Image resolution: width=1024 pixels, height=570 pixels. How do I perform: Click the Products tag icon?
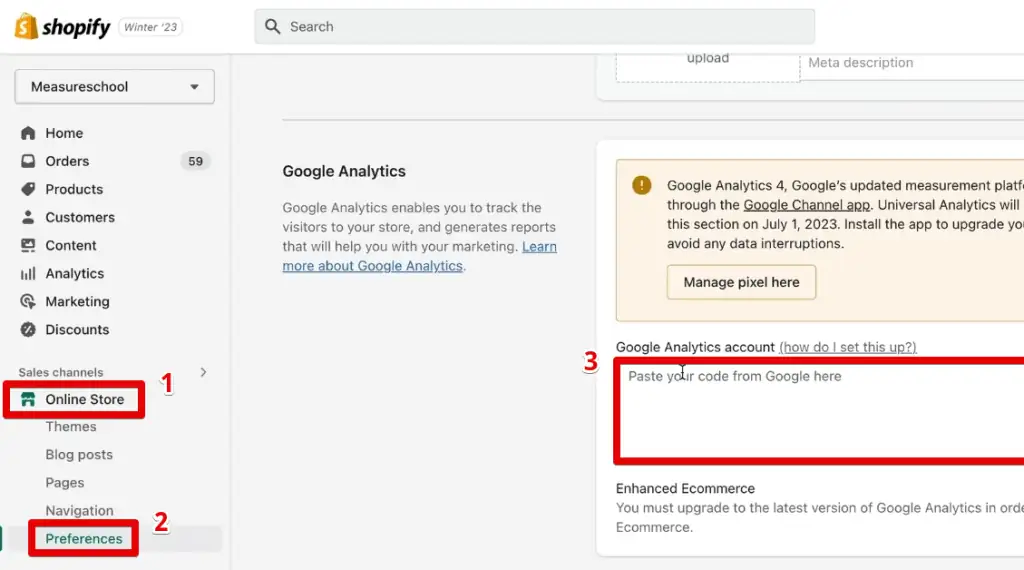(28, 189)
